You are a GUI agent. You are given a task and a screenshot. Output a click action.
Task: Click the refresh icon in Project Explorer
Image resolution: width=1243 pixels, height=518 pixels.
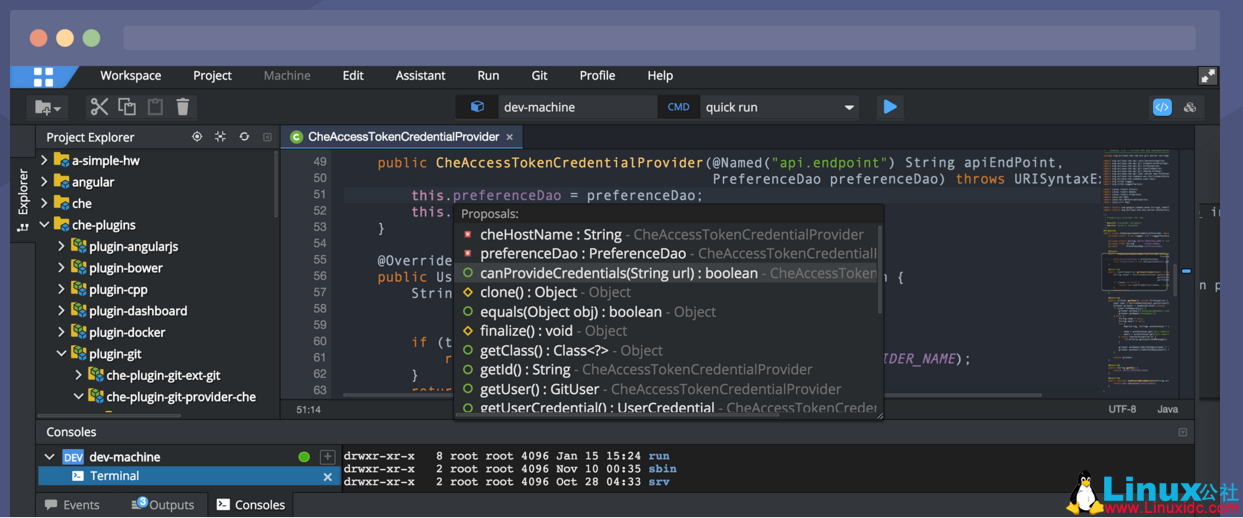tap(244, 137)
